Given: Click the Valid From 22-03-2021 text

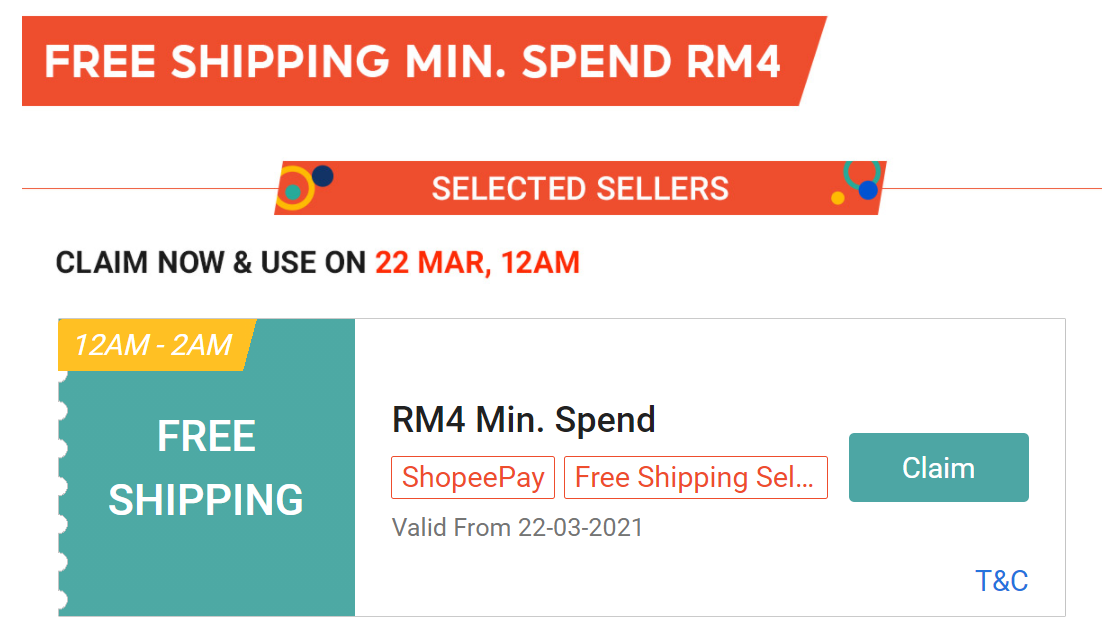Looking at the screenshot, I should pos(517,527).
